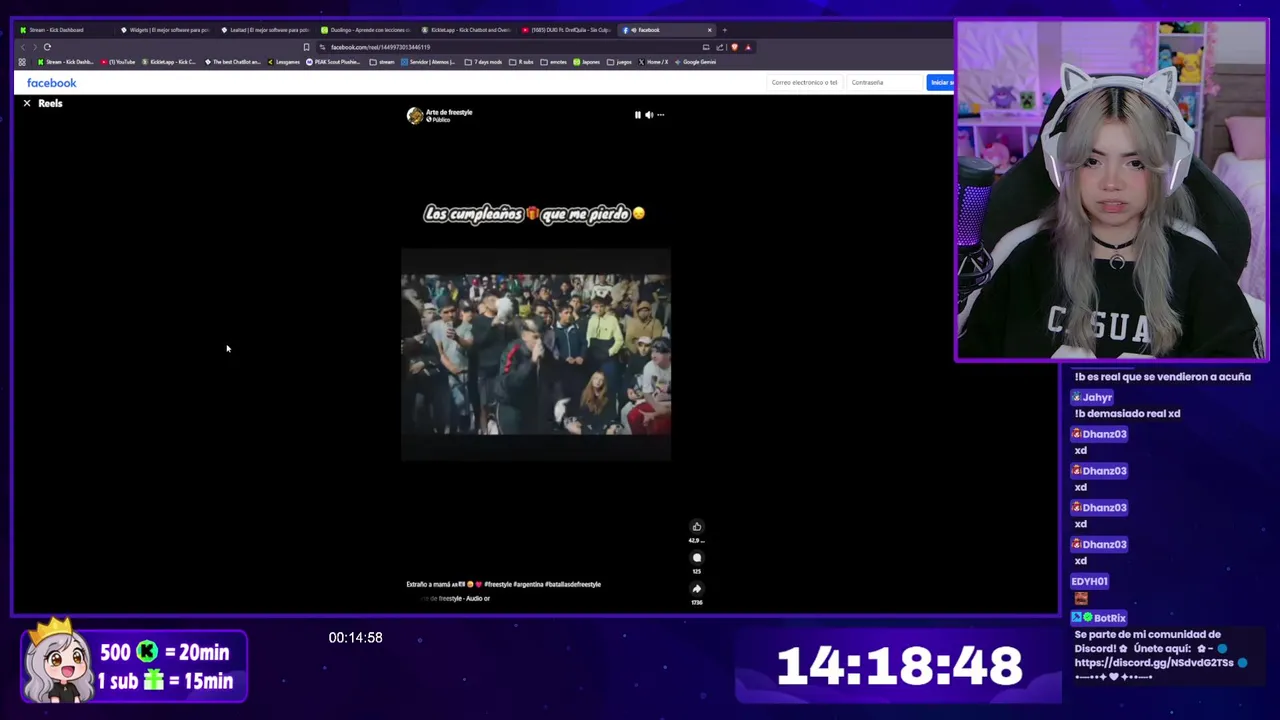Reload the page with the refresh icon

coord(47,47)
